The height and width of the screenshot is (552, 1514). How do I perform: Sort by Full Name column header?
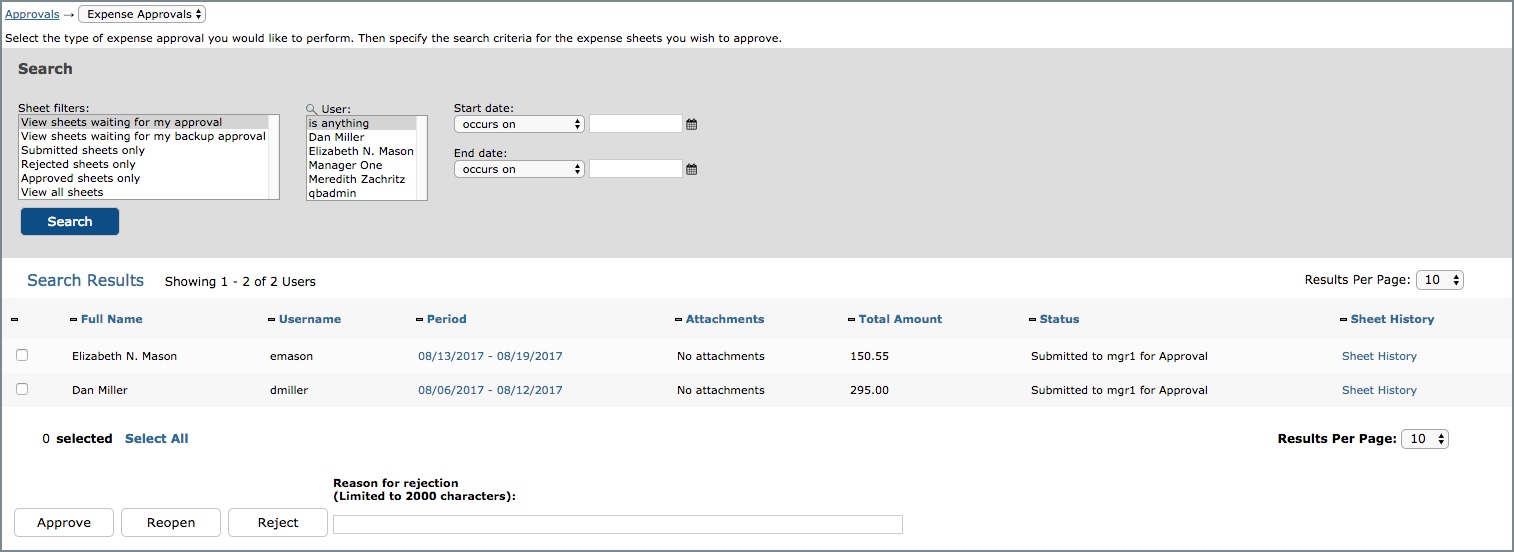point(111,319)
